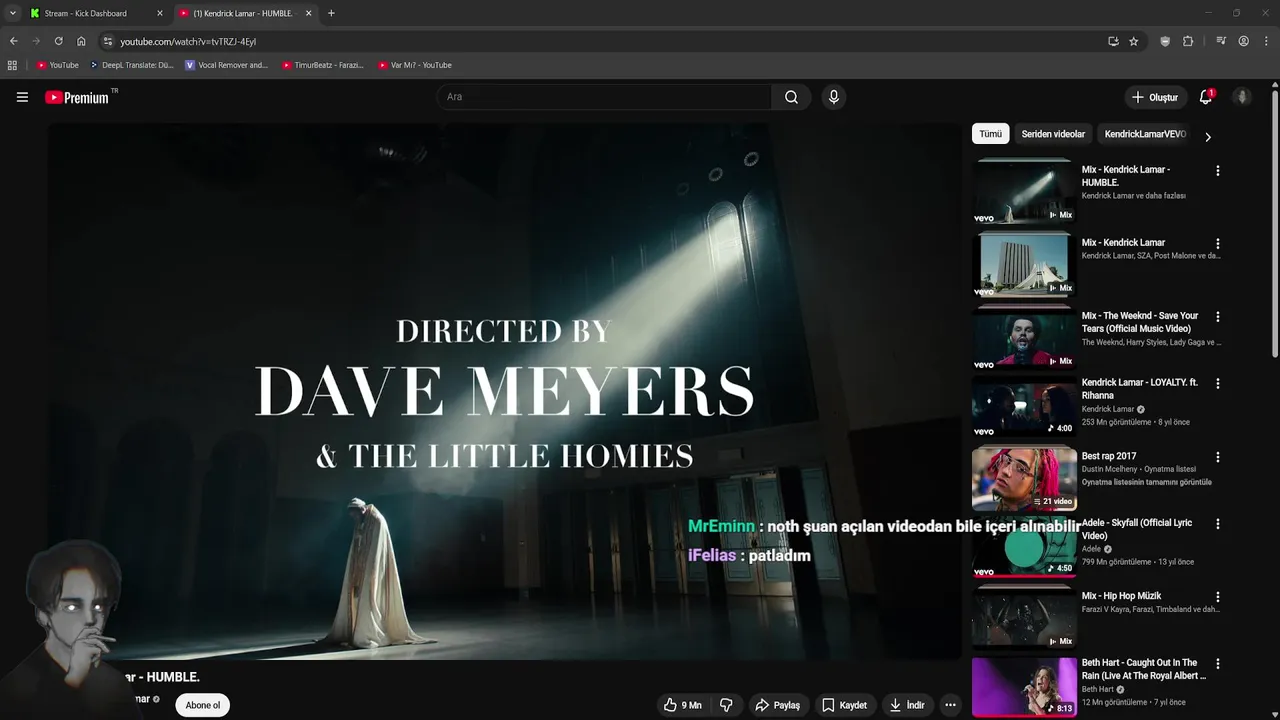
Task: Open more actions ellipsis below the video
Action: point(950,705)
